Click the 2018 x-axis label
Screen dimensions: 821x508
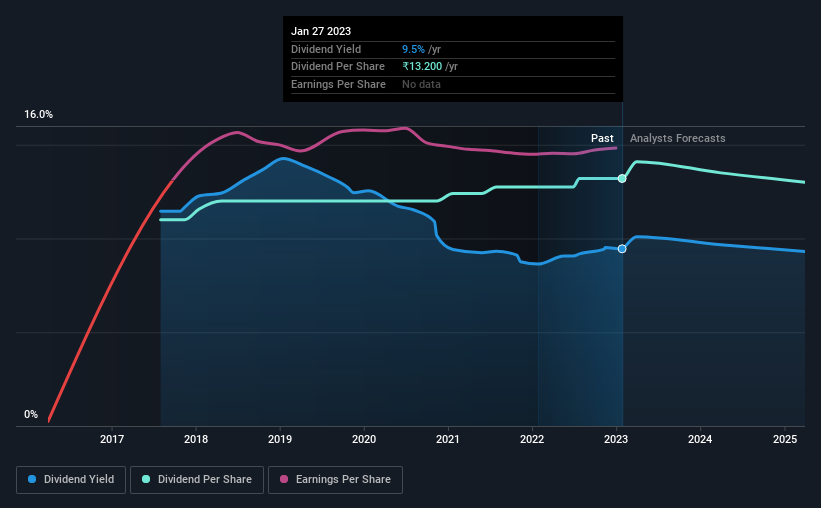(196, 439)
